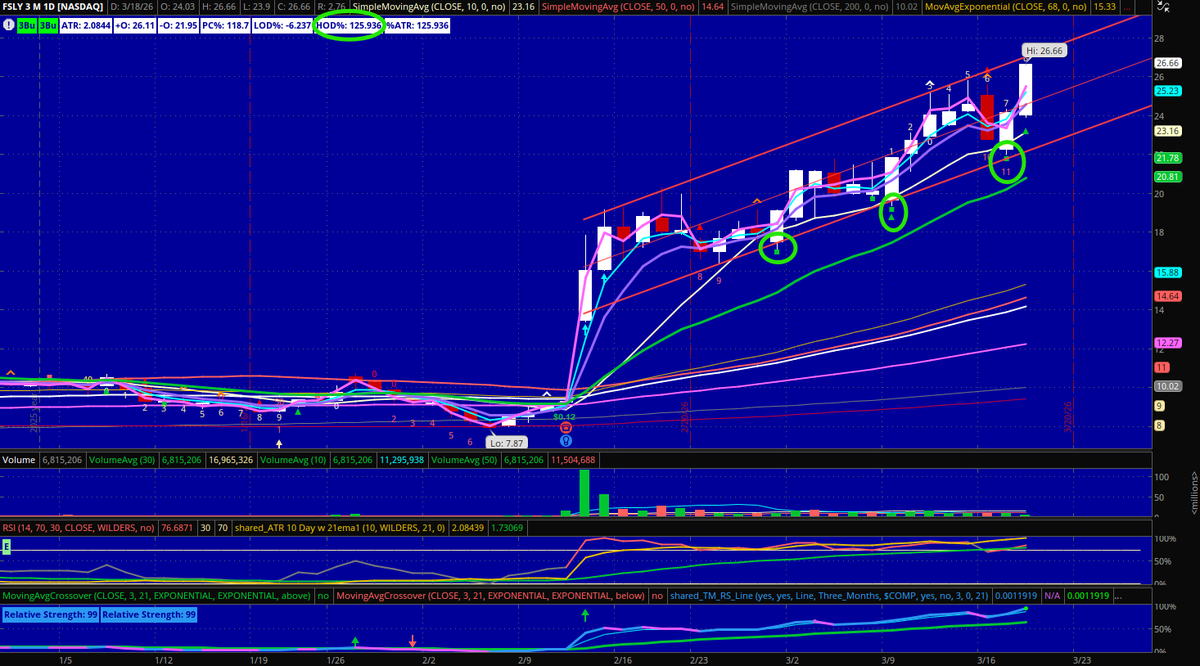Select the RSI (14, 70, 30, CLOSE, WILDERS, no) label
The image size is (1200, 666).
78,528
